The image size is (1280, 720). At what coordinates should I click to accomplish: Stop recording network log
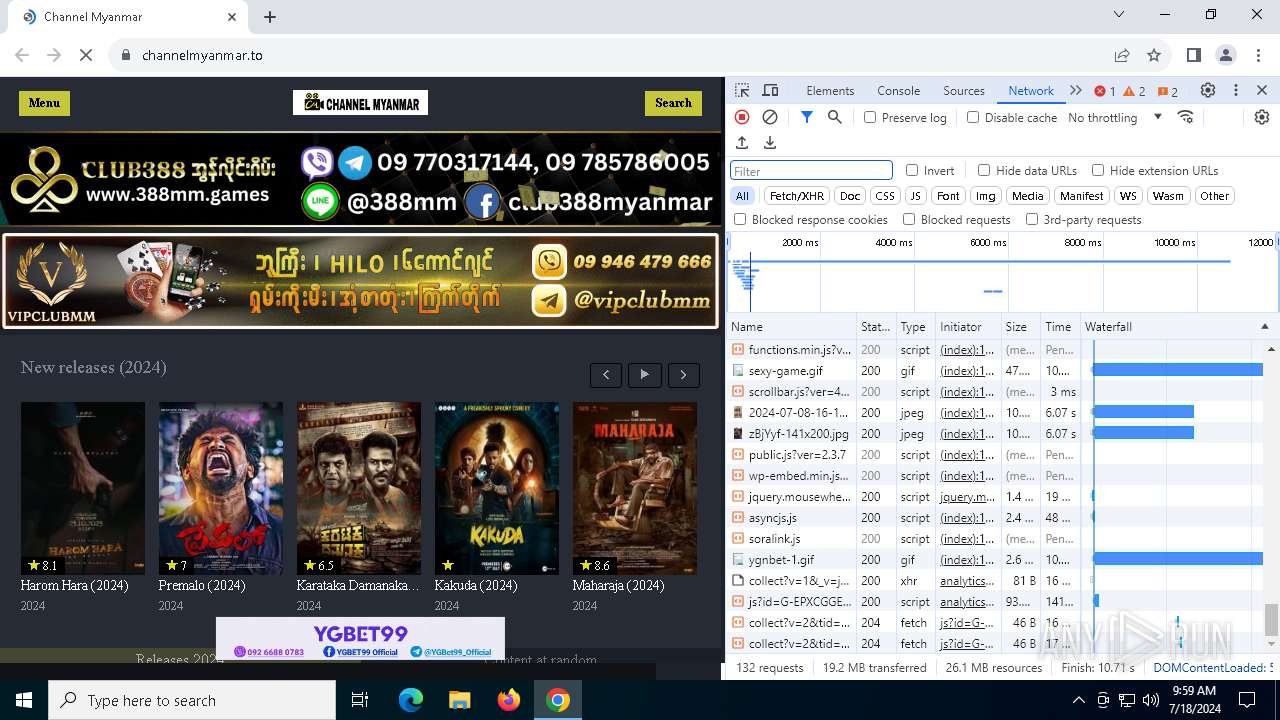click(x=742, y=117)
